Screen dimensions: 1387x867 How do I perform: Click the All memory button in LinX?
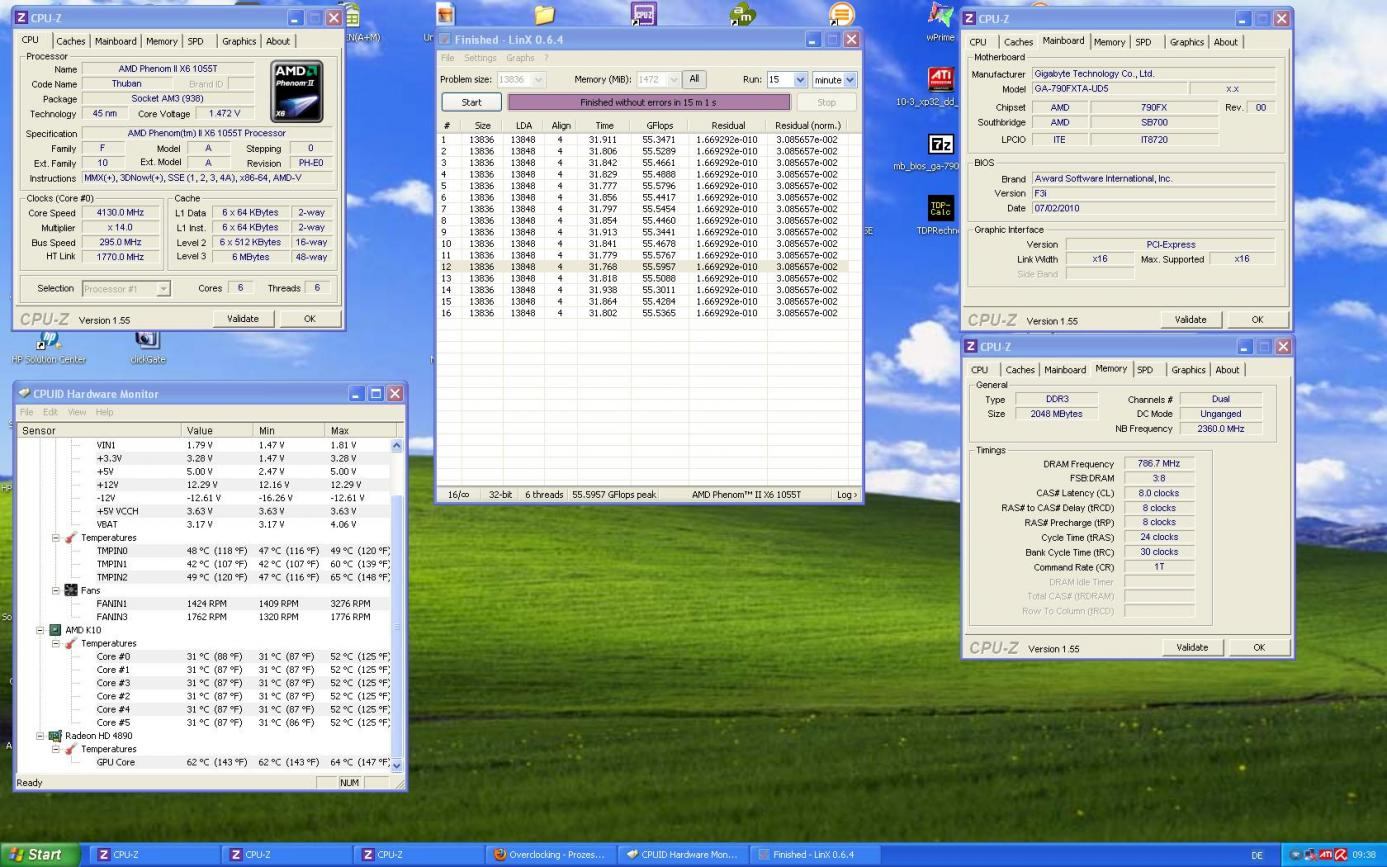point(694,79)
